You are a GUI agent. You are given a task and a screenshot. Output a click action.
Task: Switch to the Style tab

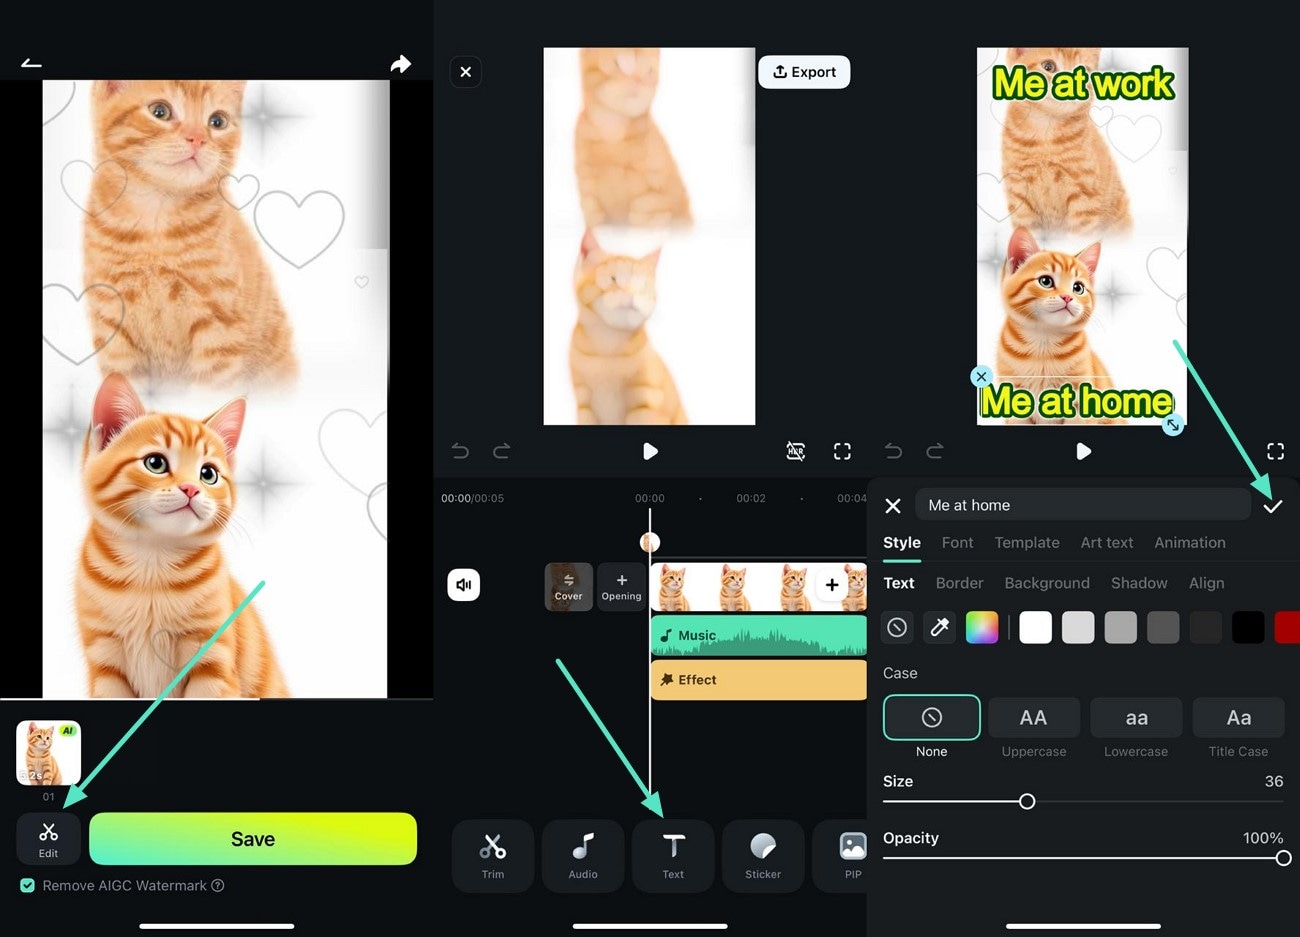pos(902,542)
